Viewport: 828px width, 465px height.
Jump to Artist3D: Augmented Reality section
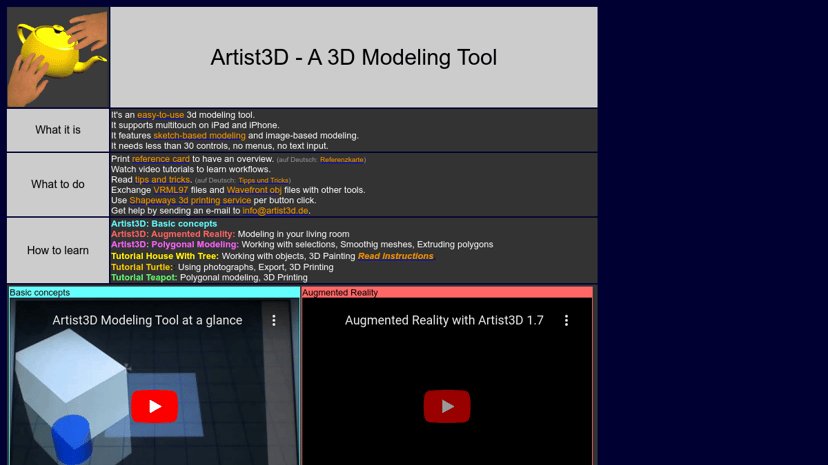pos(173,234)
